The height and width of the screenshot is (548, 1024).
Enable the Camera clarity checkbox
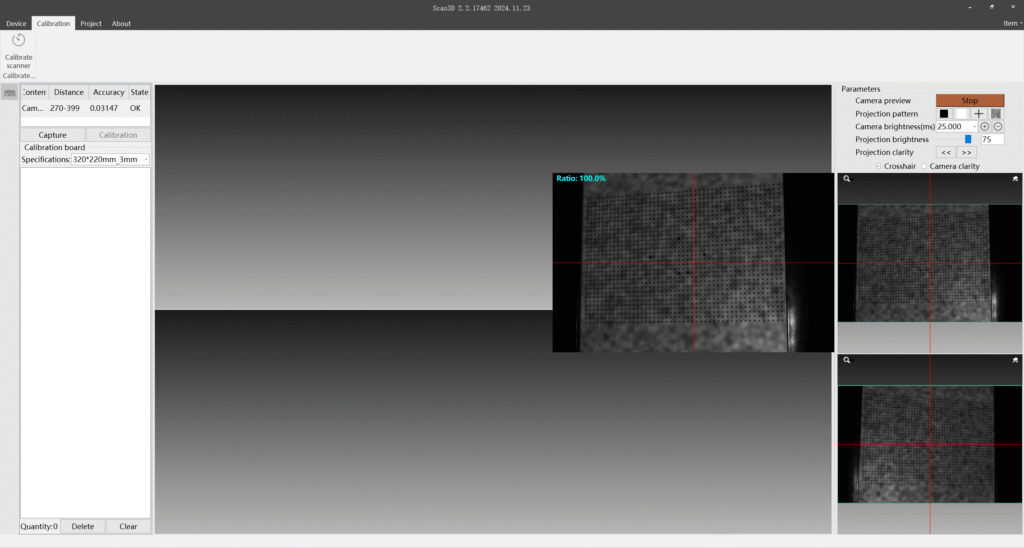point(925,166)
